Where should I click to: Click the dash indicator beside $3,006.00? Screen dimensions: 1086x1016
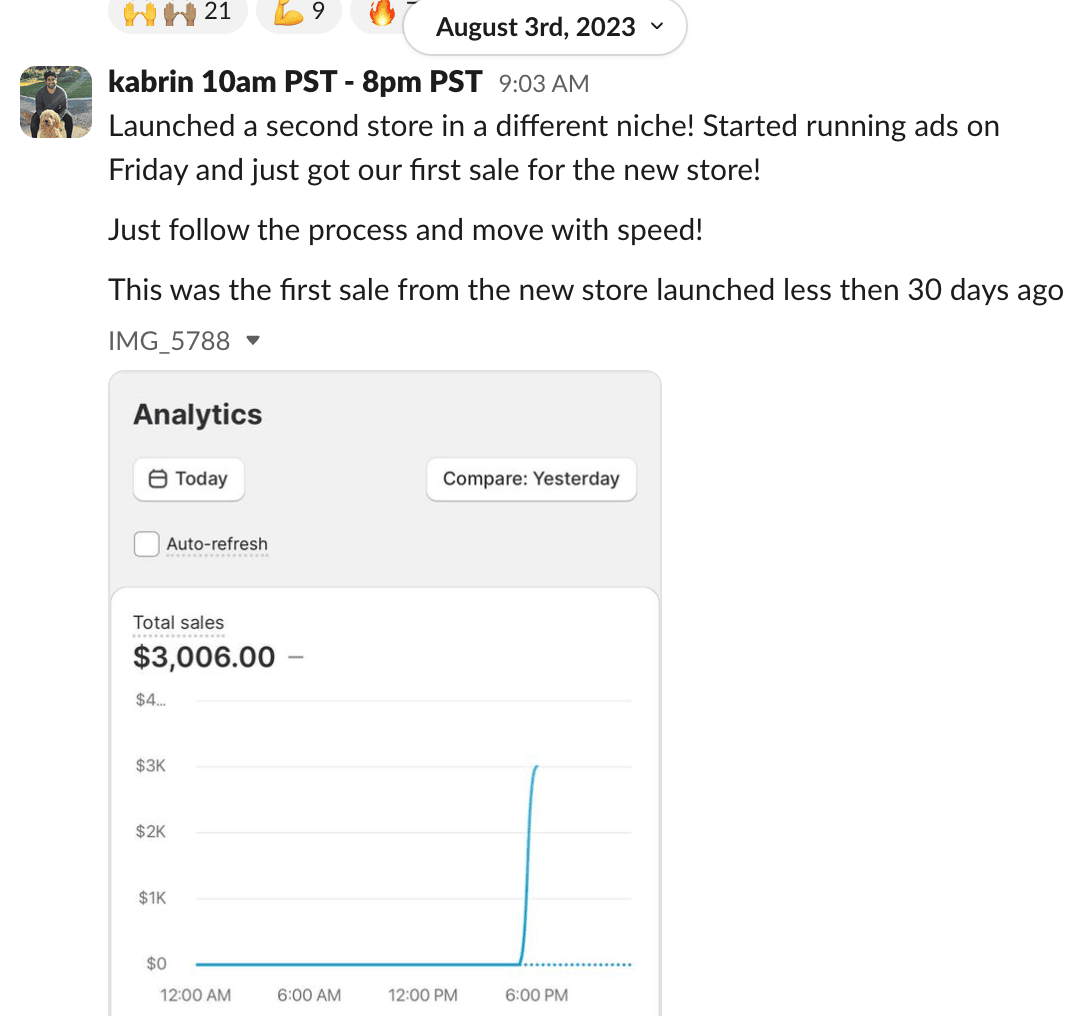(295, 657)
